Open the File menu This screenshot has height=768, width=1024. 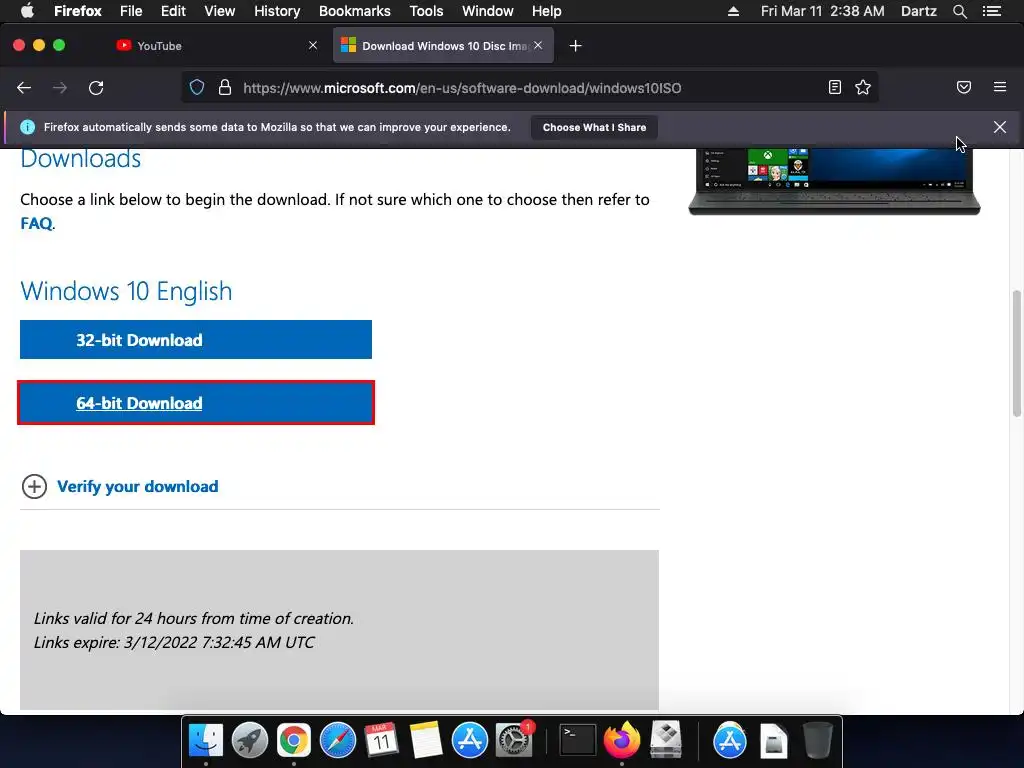[131, 11]
